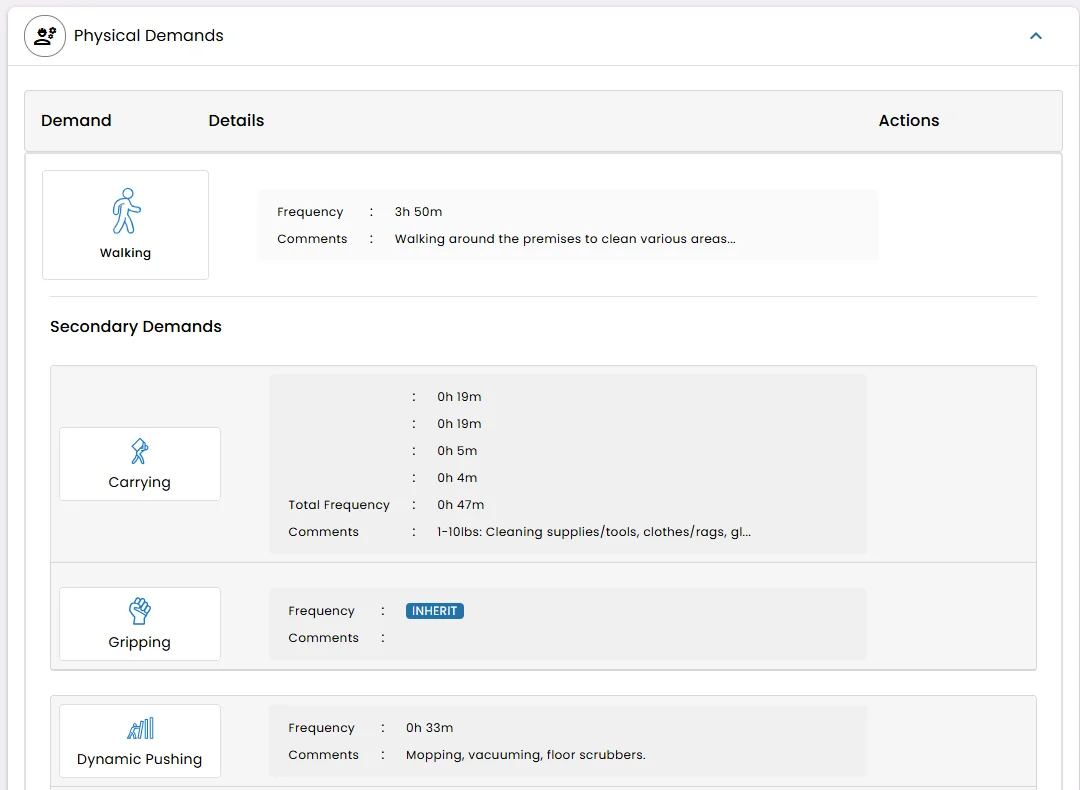Open the truncated Walking comments text
This screenshot has width=1080, height=790.
[x=565, y=239]
